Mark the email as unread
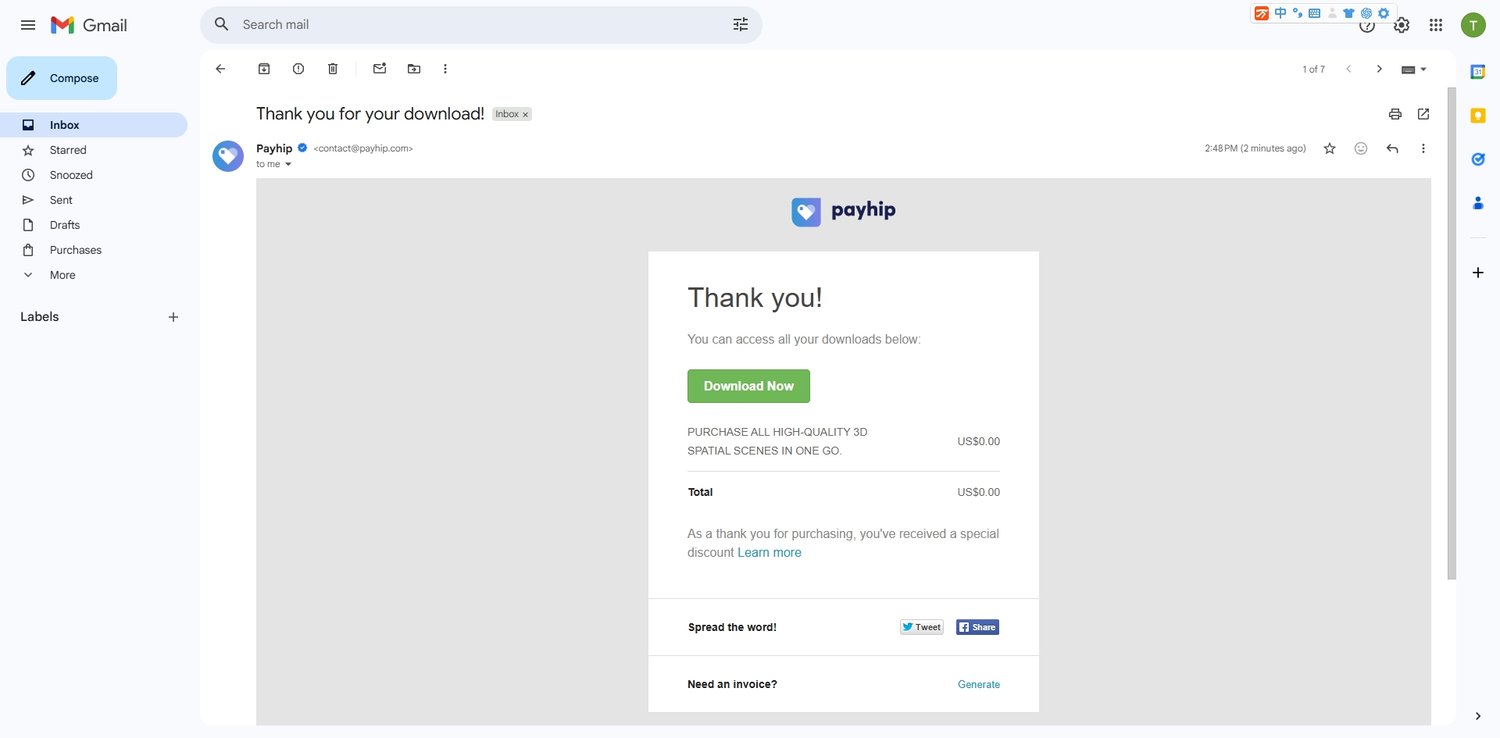The width and height of the screenshot is (1500, 738). pos(379,69)
